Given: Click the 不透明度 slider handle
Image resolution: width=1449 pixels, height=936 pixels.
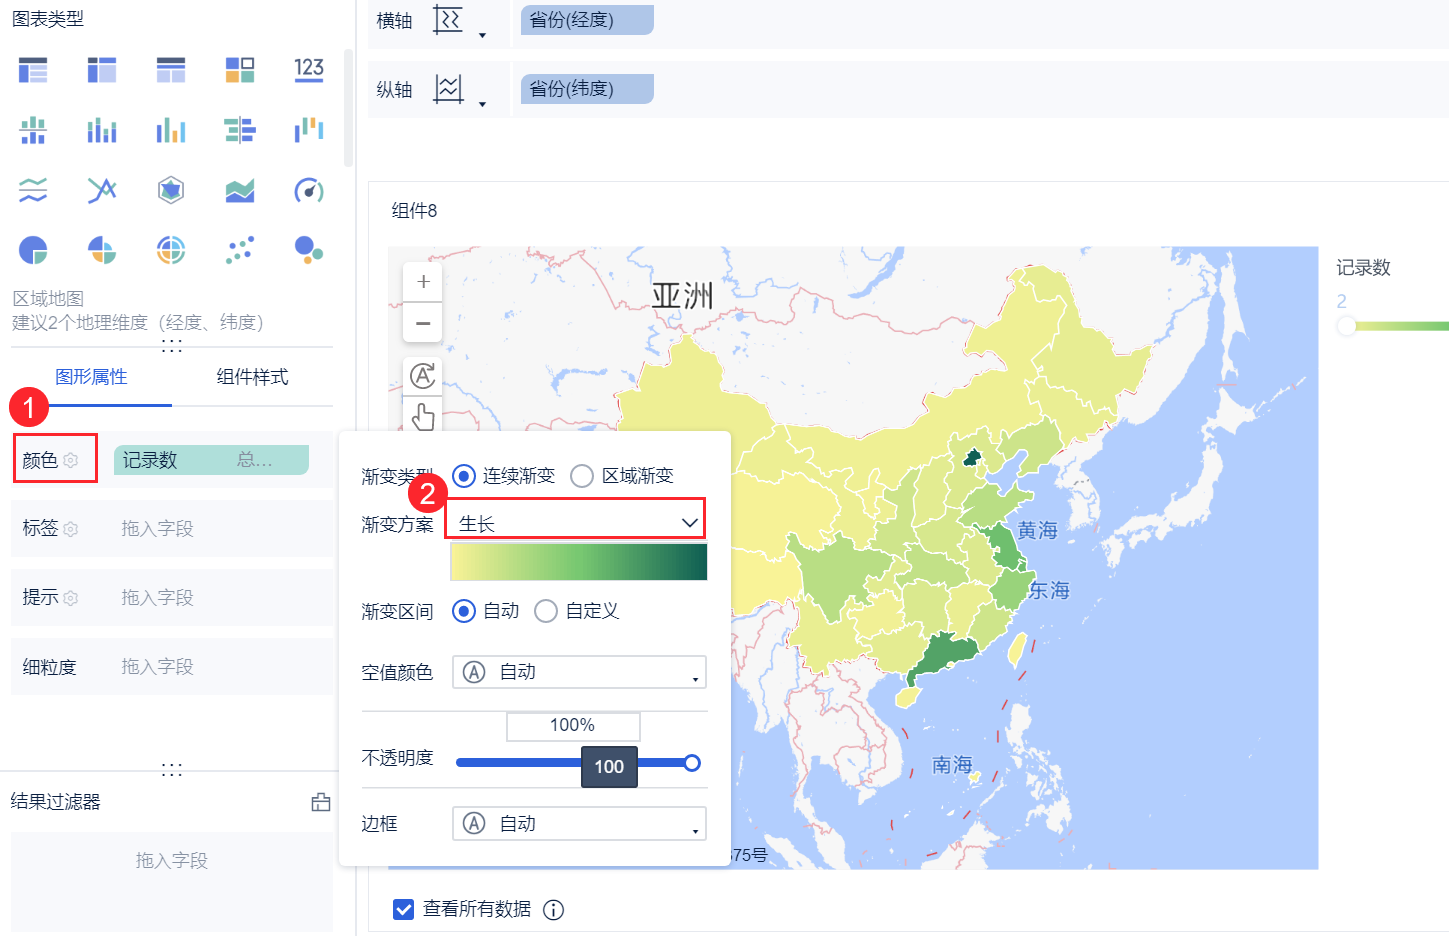Looking at the screenshot, I should [x=692, y=763].
